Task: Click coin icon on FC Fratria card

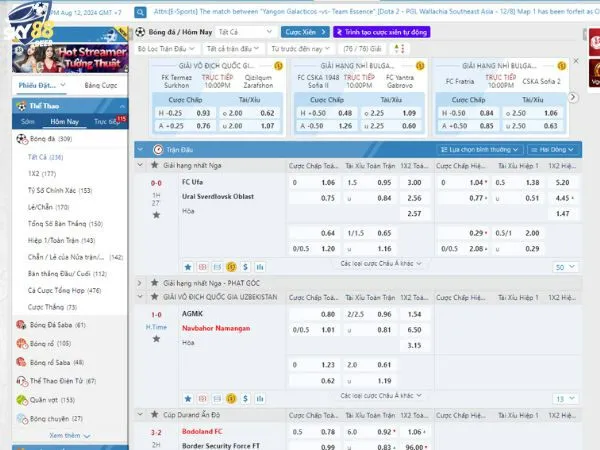Action: [x=561, y=66]
